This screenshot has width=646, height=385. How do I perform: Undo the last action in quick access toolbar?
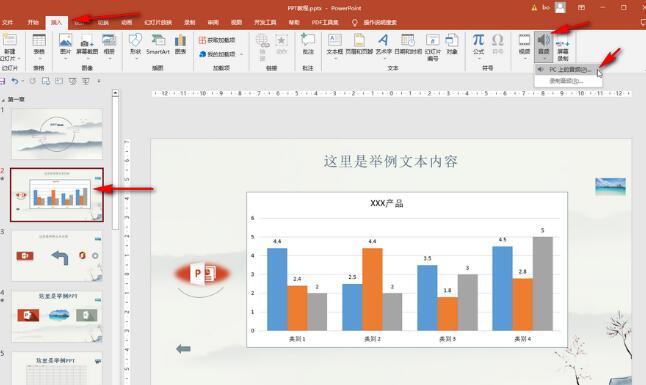click(x=15, y=81)
